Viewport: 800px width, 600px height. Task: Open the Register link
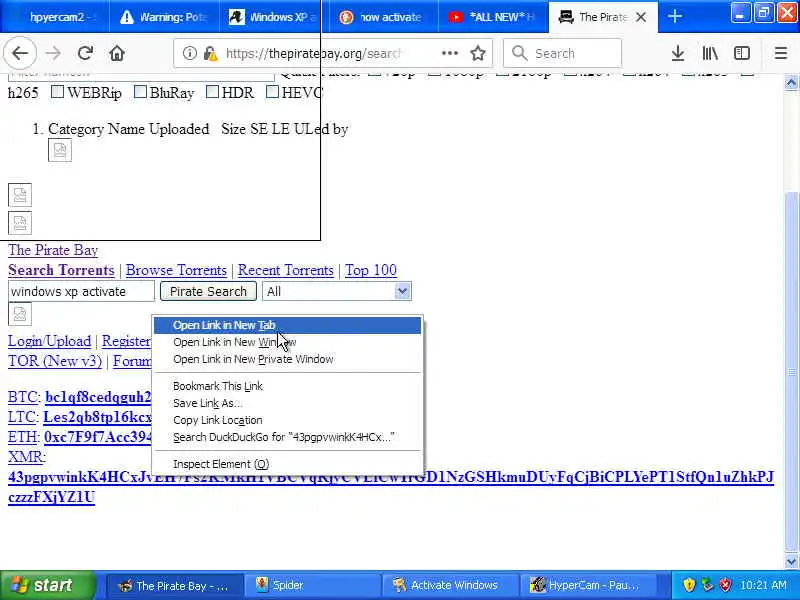pos(126,341)
